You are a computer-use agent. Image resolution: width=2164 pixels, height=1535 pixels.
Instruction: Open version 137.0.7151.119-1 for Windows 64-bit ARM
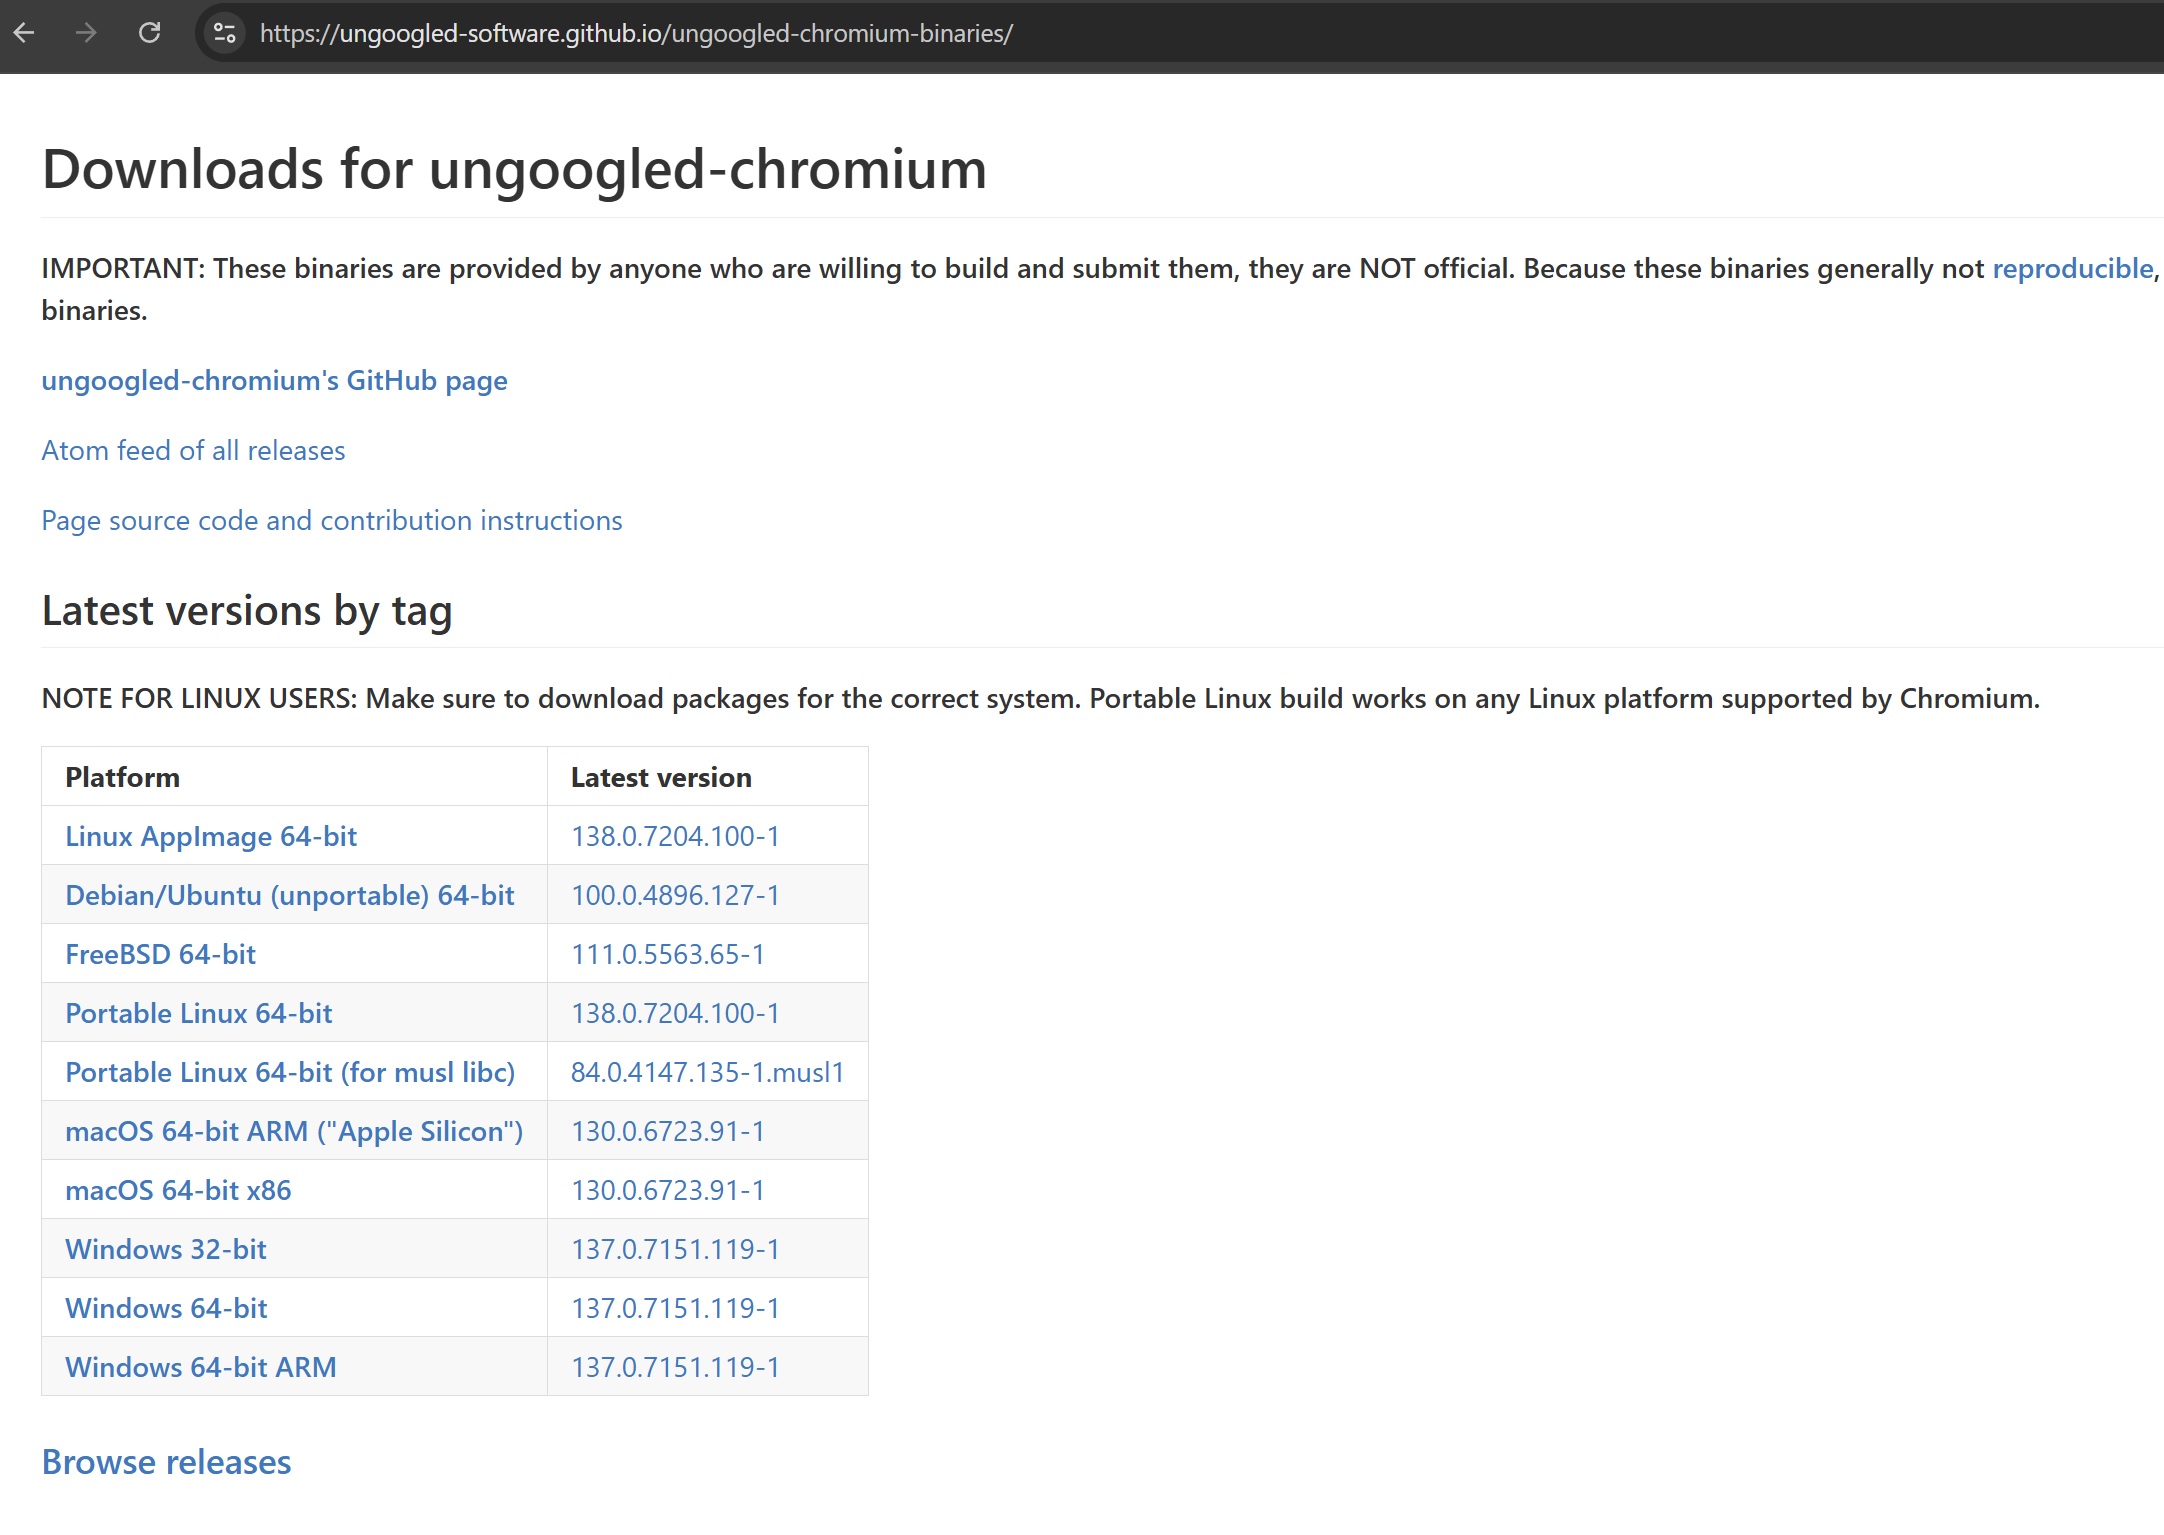coord(675,1367)
